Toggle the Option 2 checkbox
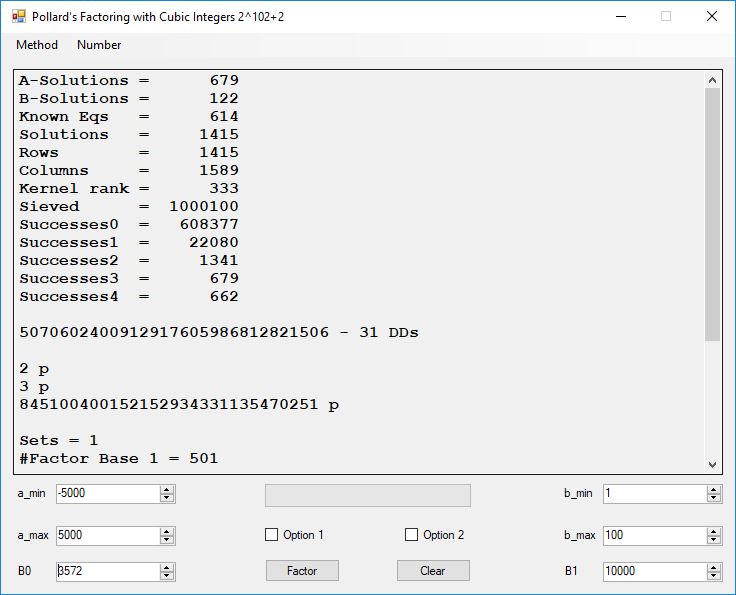The image size is (736, 595). point(412,535)
